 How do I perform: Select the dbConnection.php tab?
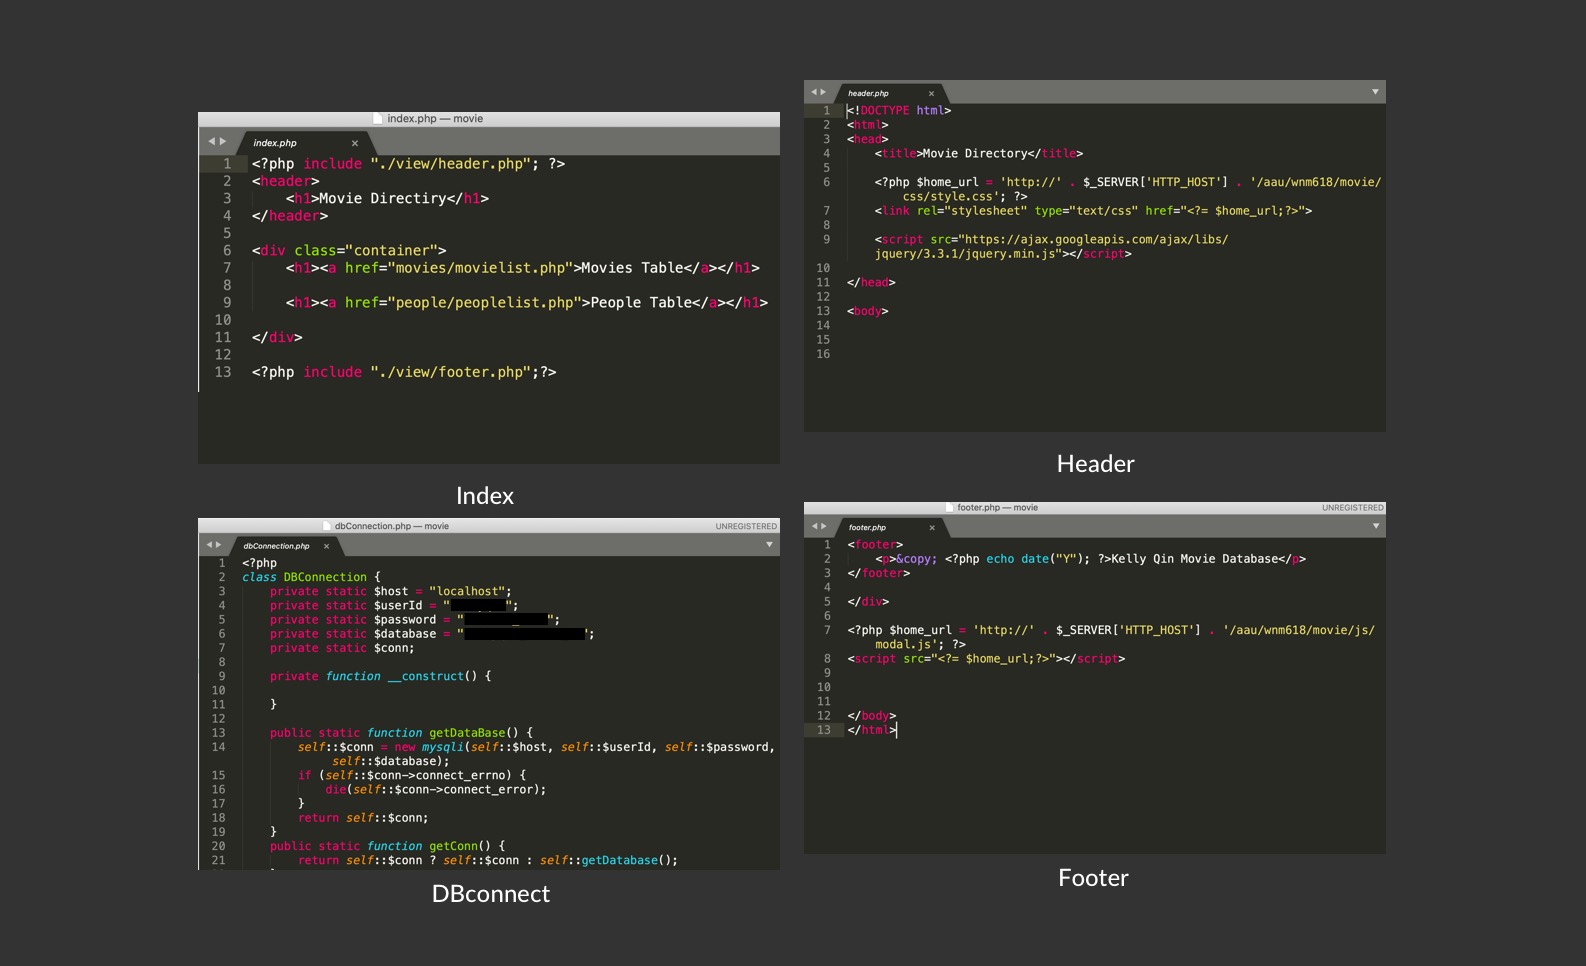[x=276, y=546]
